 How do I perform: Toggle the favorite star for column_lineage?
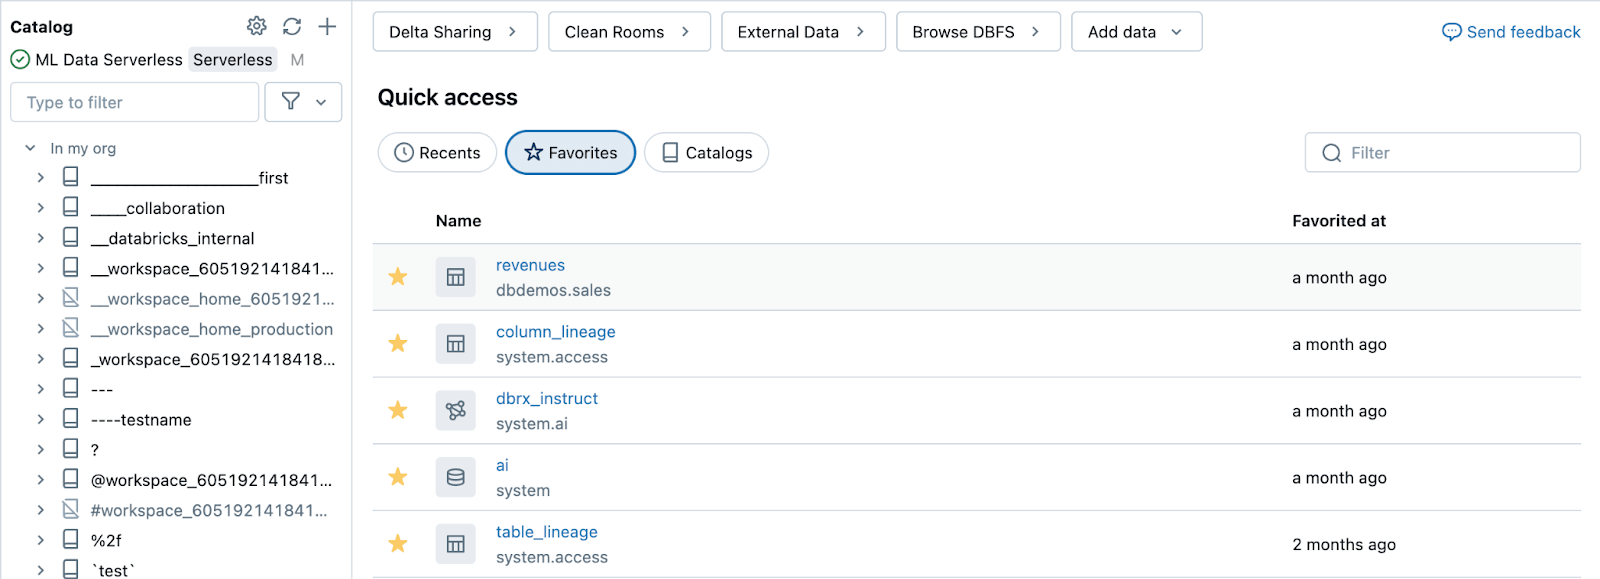click(x=398, y=344)
